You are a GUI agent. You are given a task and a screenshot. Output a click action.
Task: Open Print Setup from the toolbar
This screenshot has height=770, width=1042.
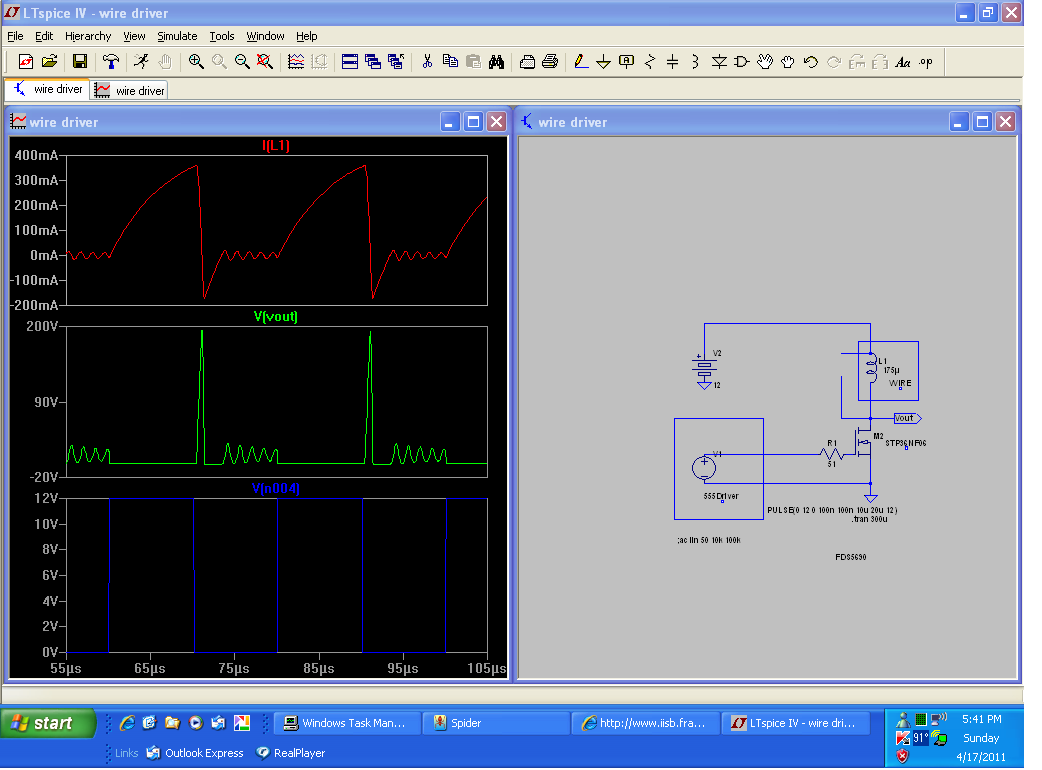point(527,62)
